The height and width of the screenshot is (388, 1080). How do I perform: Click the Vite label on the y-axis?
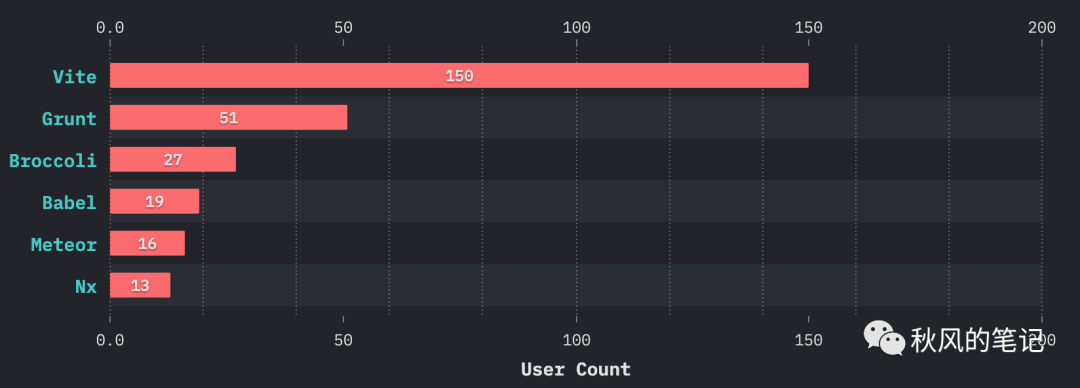coord(75,76)
